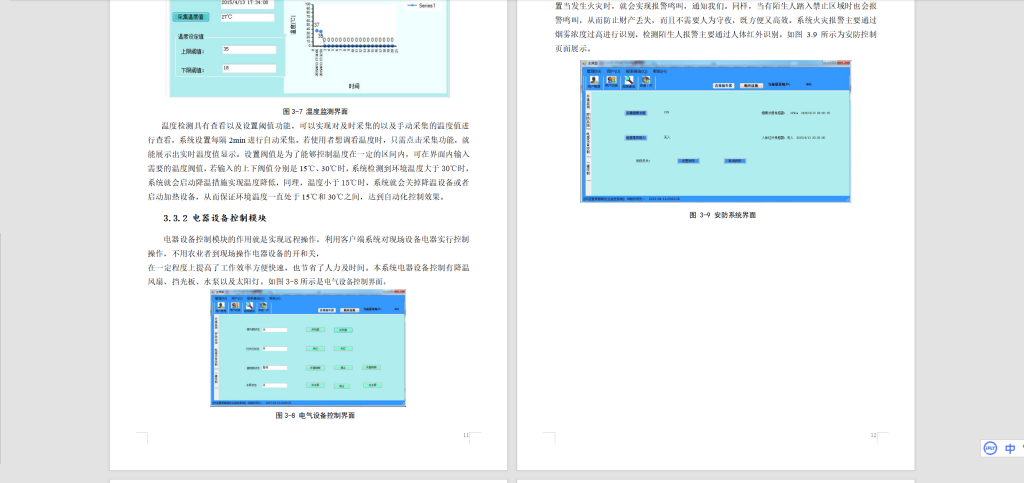Screen dimensions: 1024x483
Task: Open the 管理(M) menu in Figure 3-8
Action: pyautogui.click(x=219, y=297)
